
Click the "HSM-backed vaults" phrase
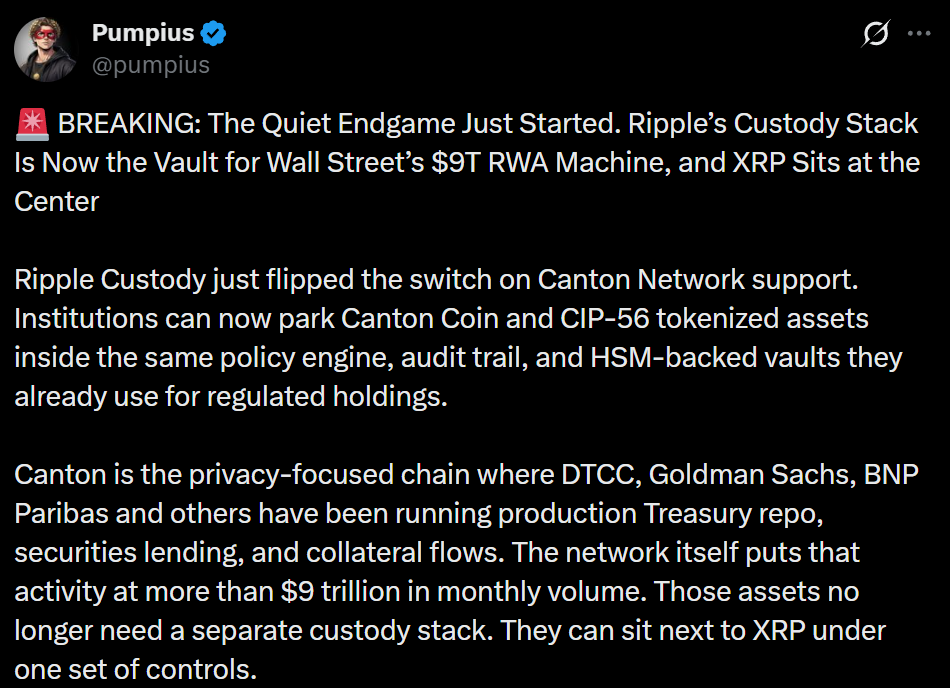click(716, 357)
